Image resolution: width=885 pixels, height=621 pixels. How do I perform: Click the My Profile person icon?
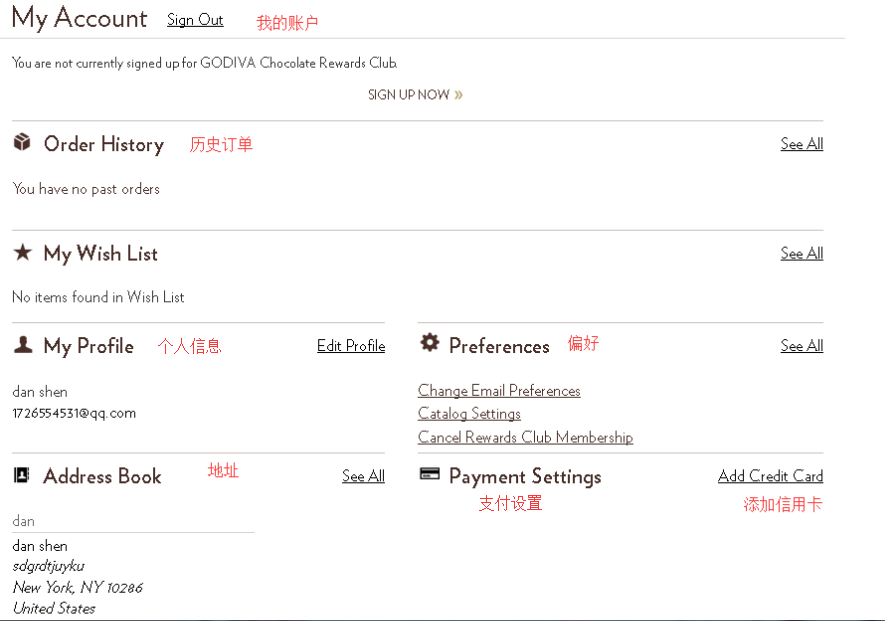coord(22,345)
